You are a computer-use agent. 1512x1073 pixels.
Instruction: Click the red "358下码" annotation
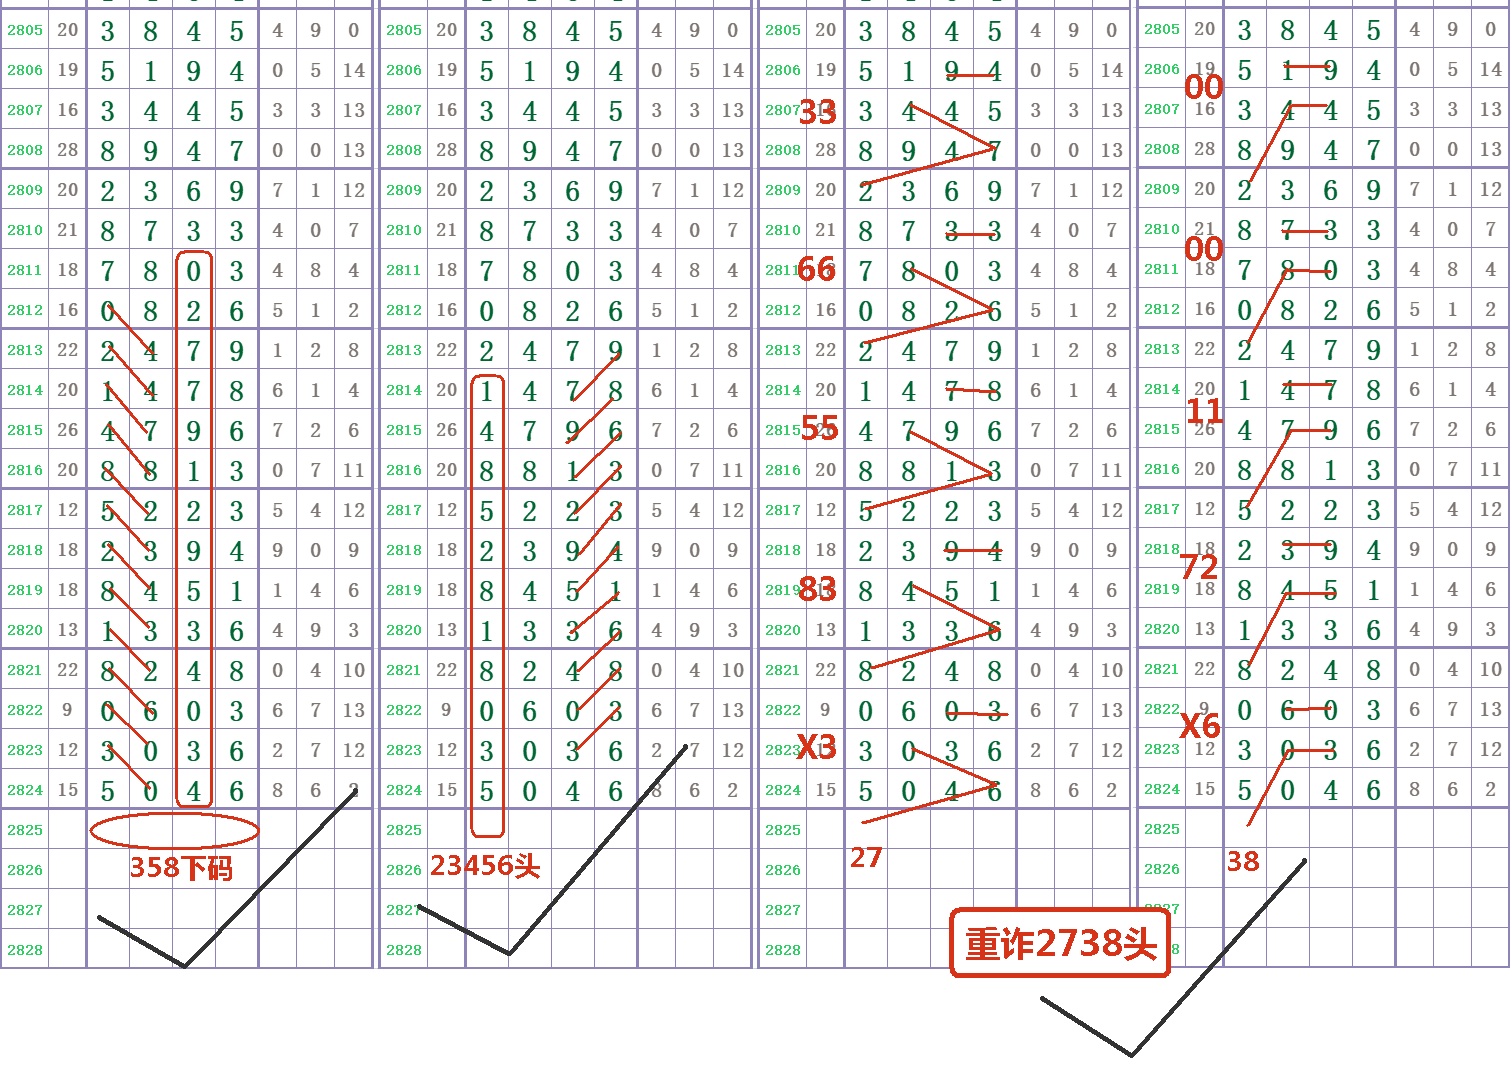tap(181, 867)
